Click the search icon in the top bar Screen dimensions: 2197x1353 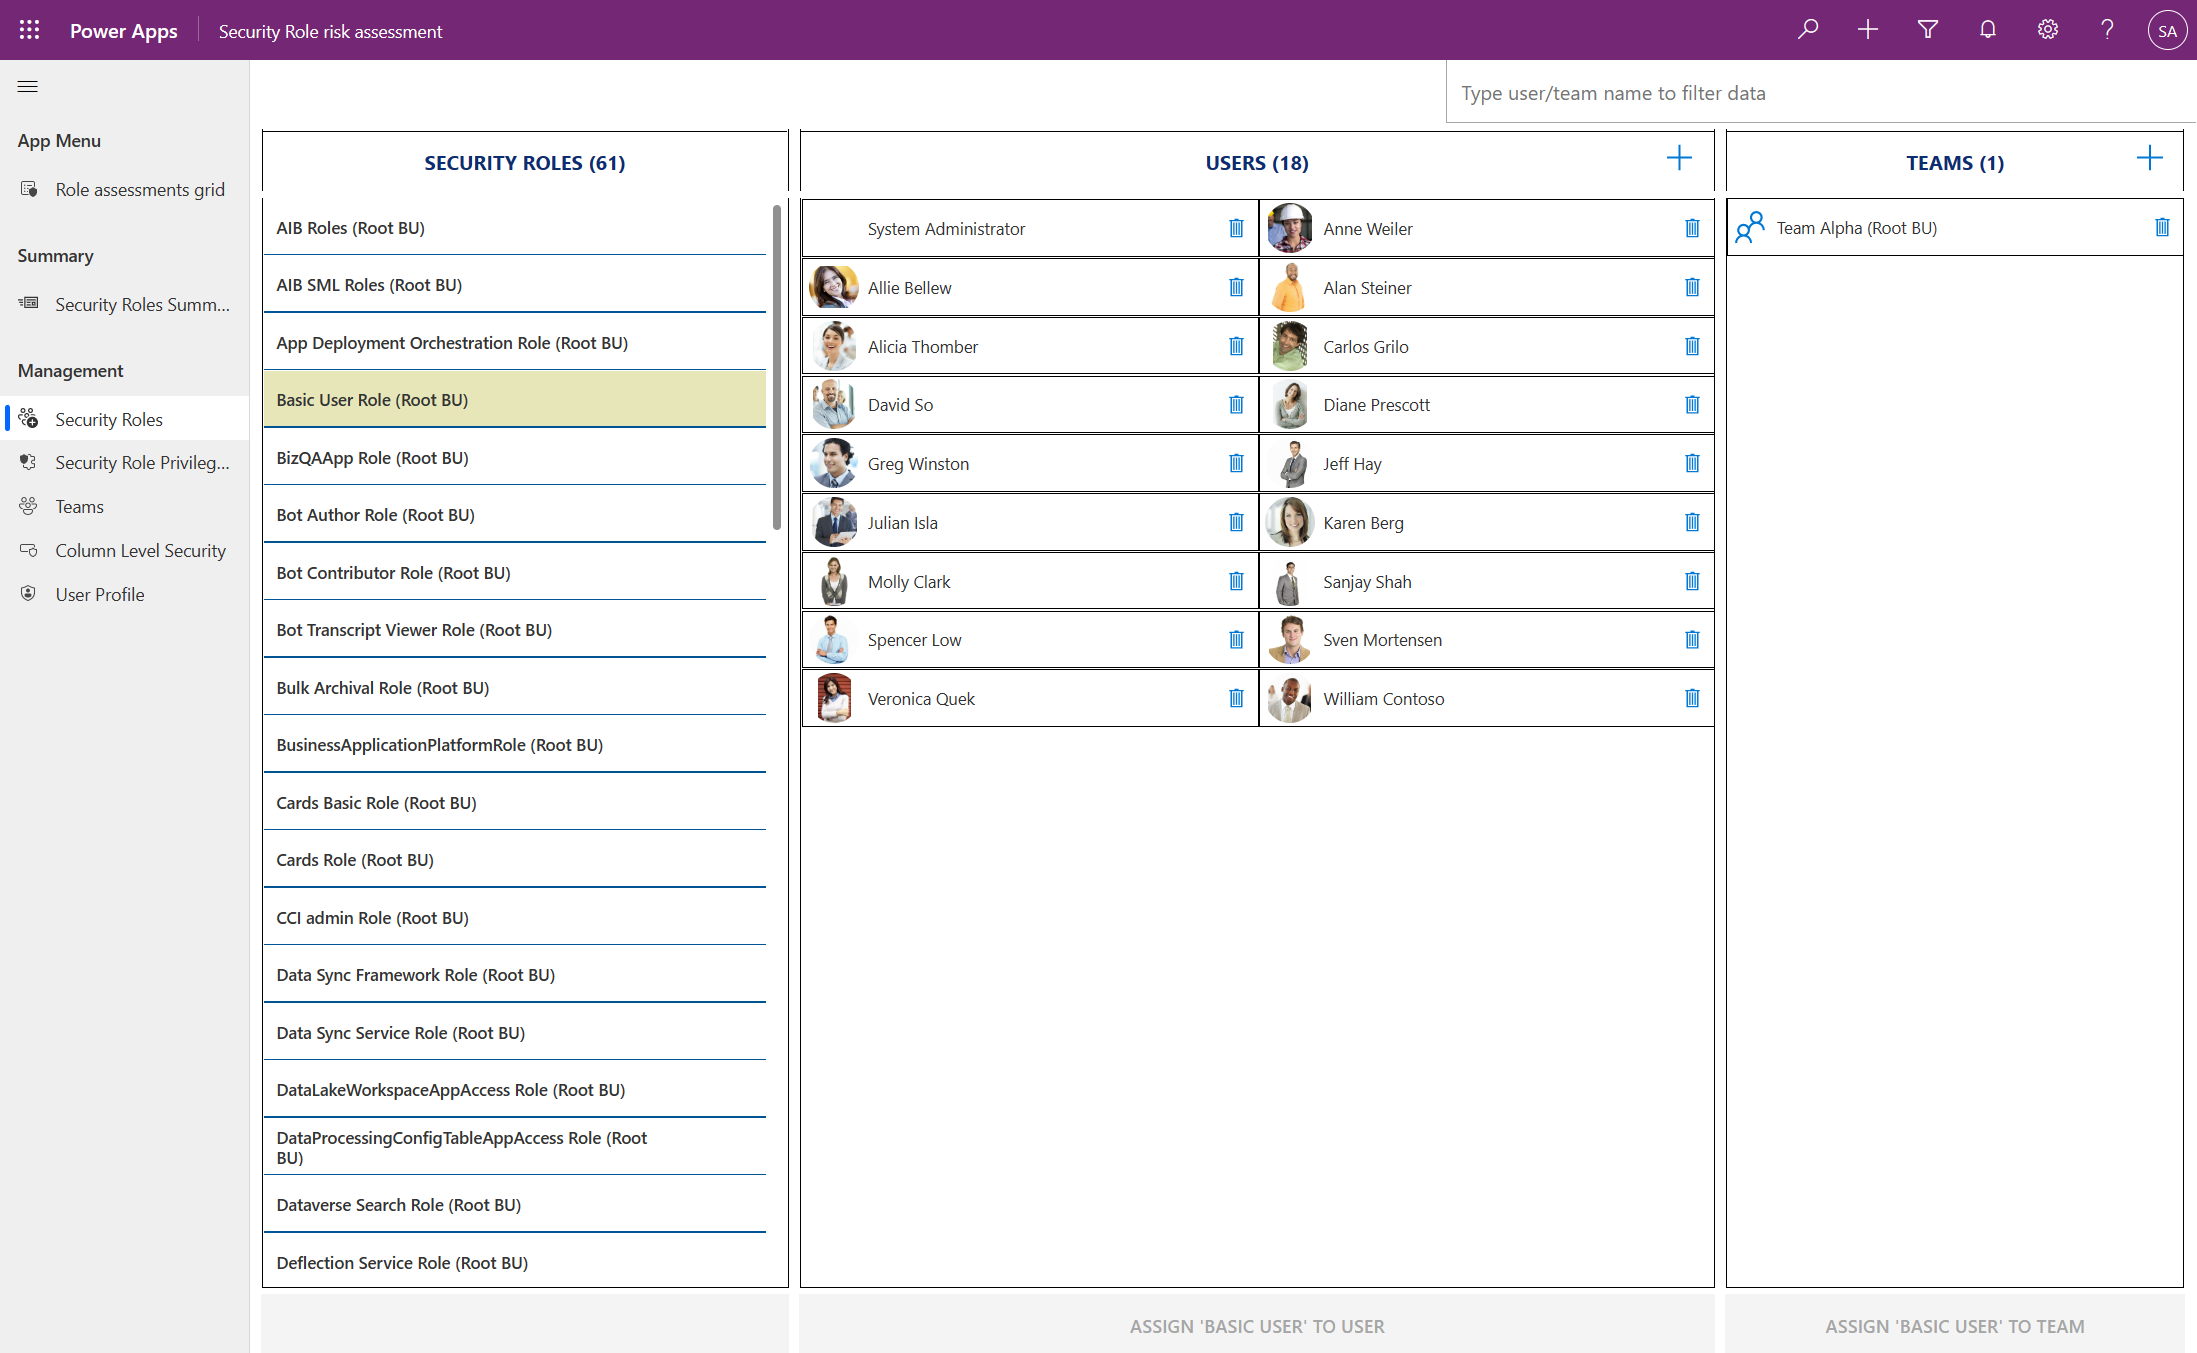pyautogui.click(x=1807, y=29)
